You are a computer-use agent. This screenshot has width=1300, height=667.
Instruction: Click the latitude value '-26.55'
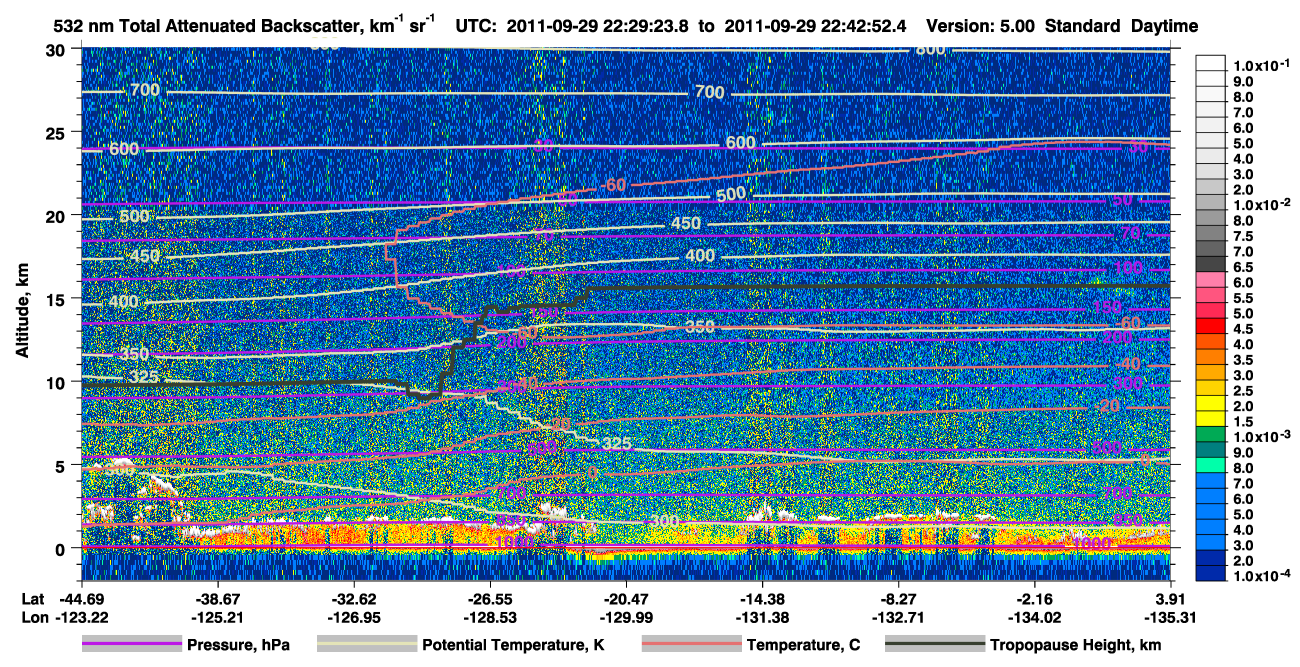[490, 598]
